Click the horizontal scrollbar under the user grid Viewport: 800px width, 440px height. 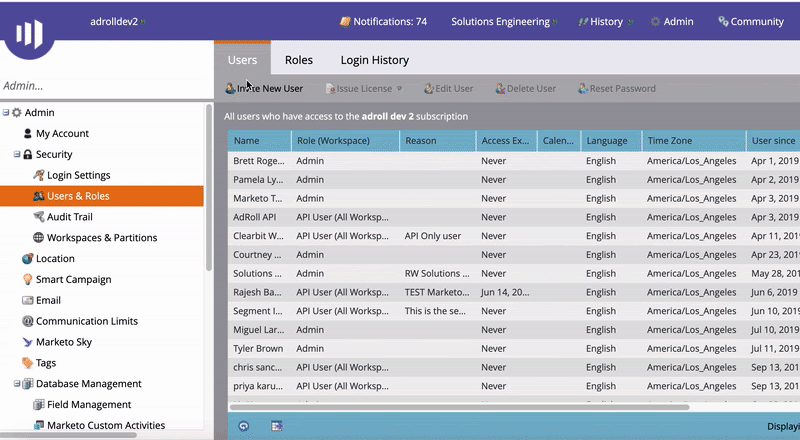point(460,407)
